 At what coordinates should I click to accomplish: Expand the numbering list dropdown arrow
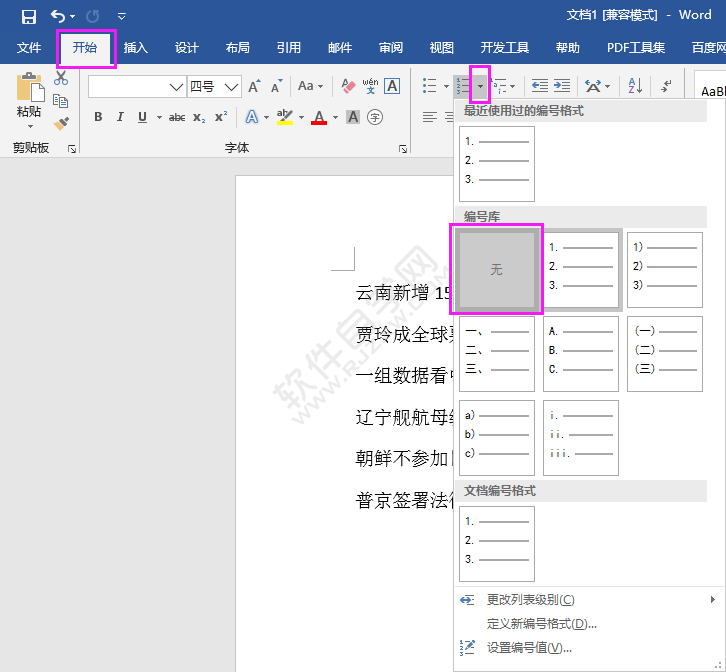click(481, 87)
